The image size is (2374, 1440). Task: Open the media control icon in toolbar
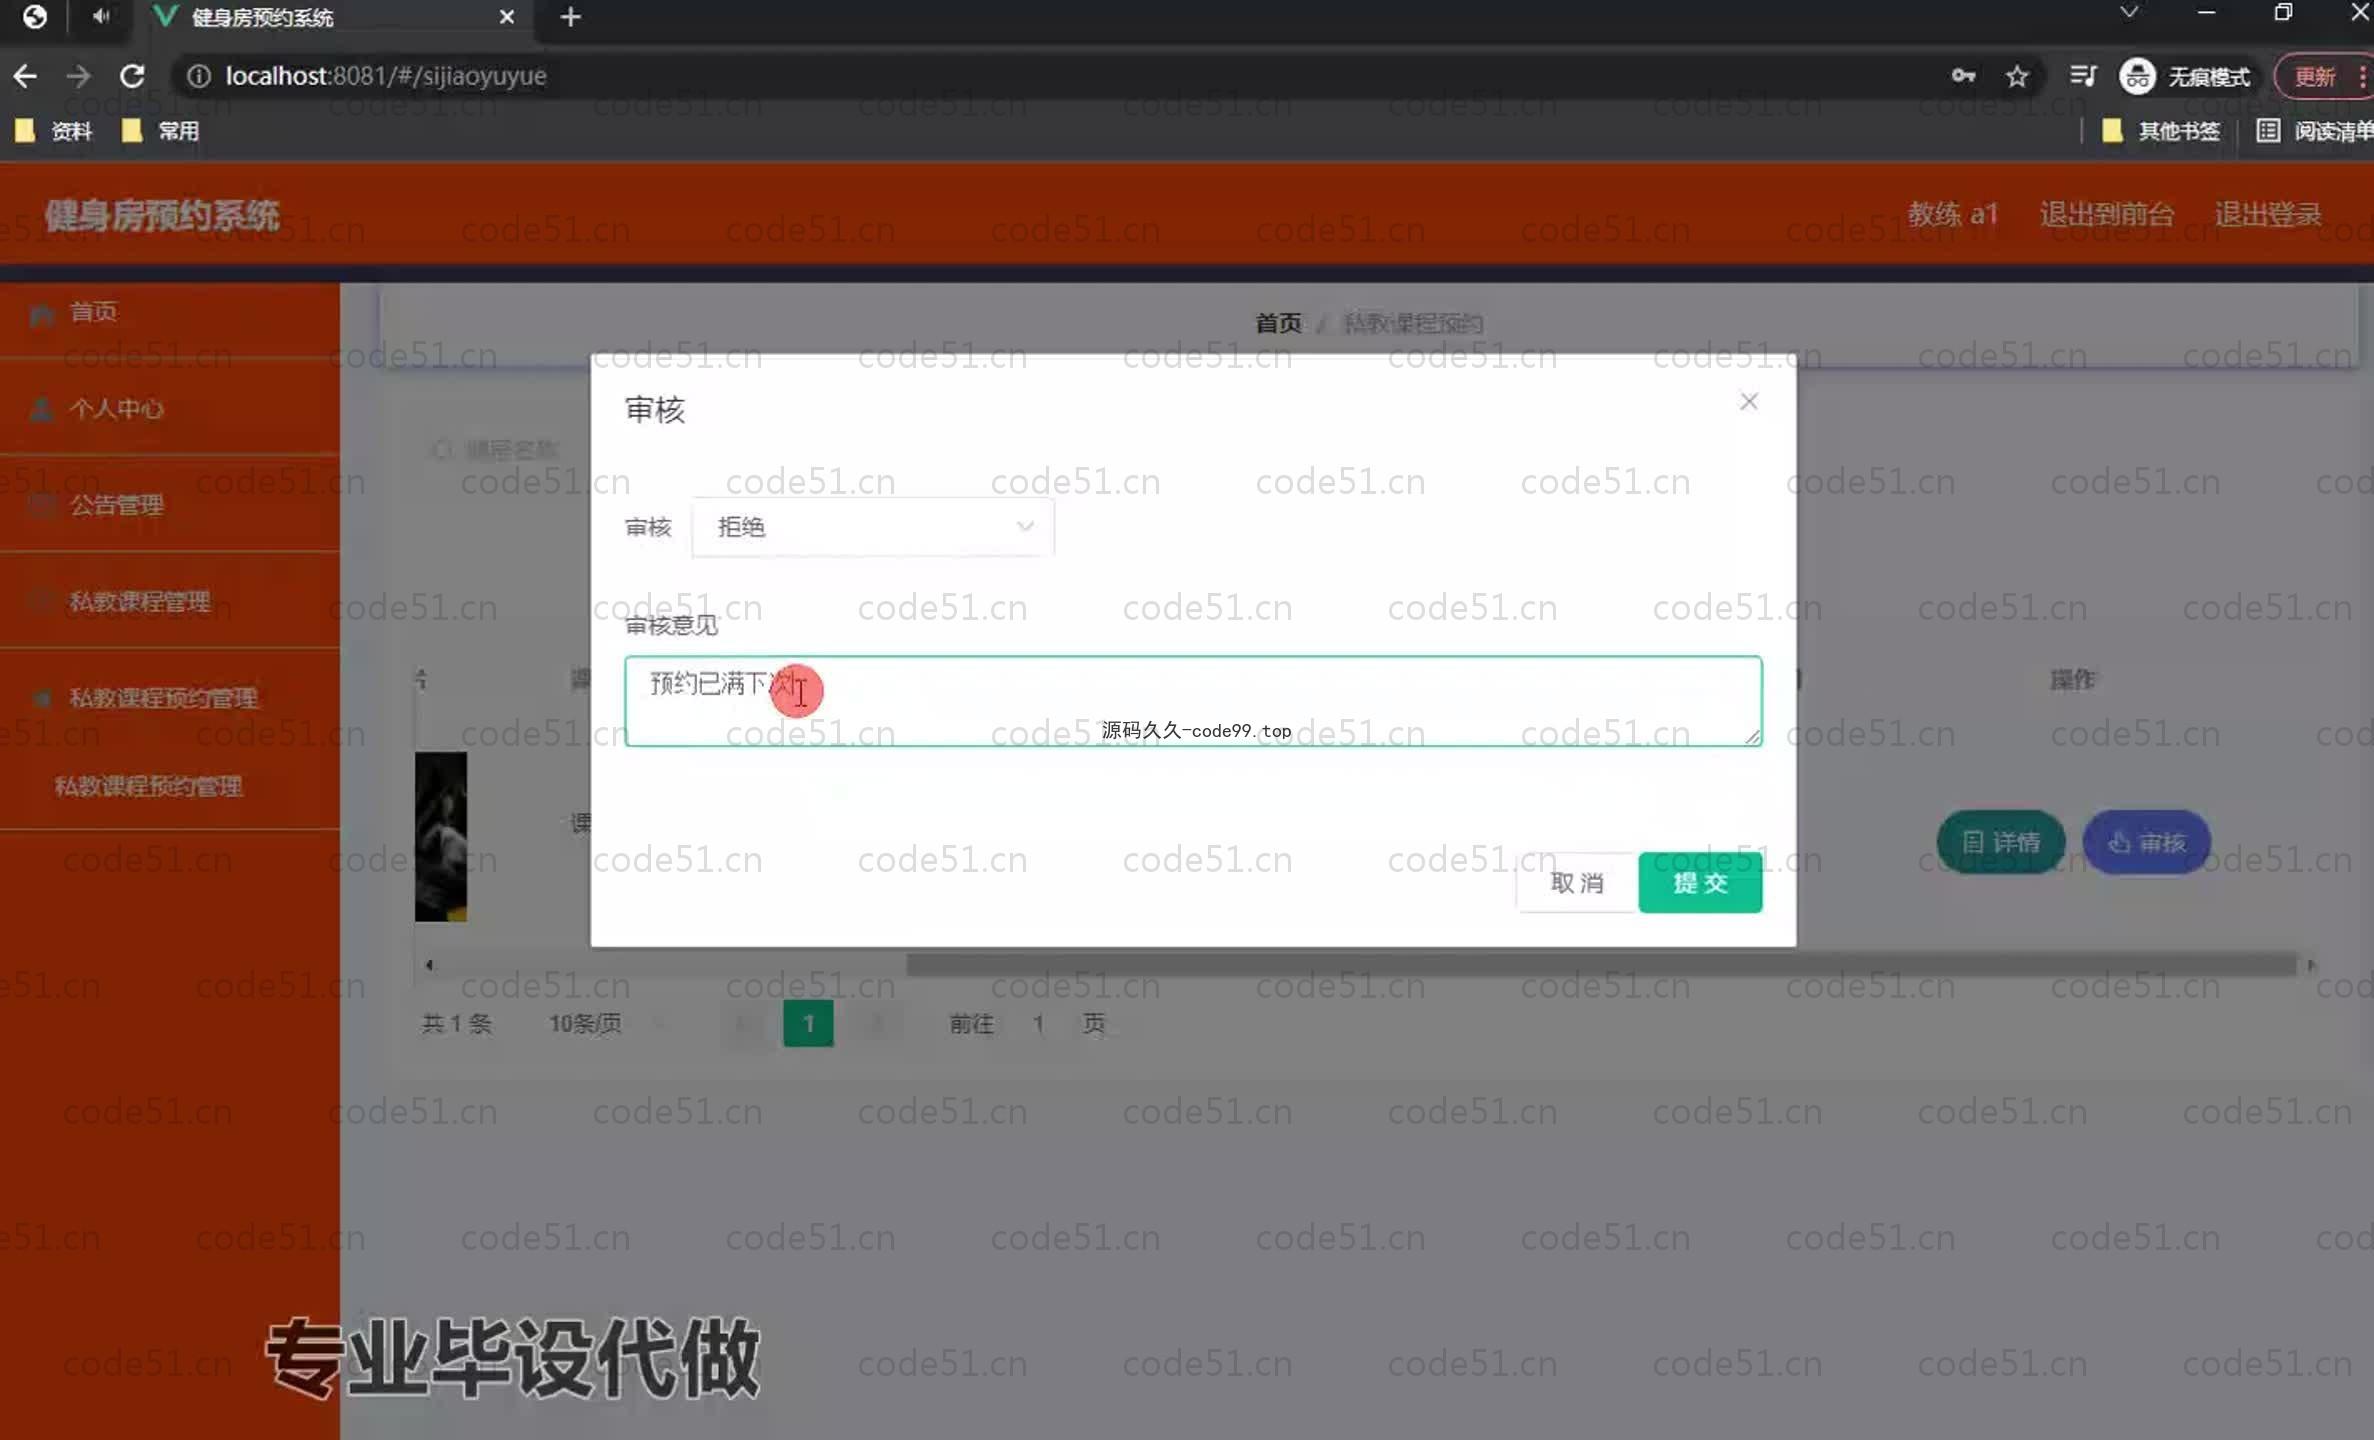[2083, 76]
